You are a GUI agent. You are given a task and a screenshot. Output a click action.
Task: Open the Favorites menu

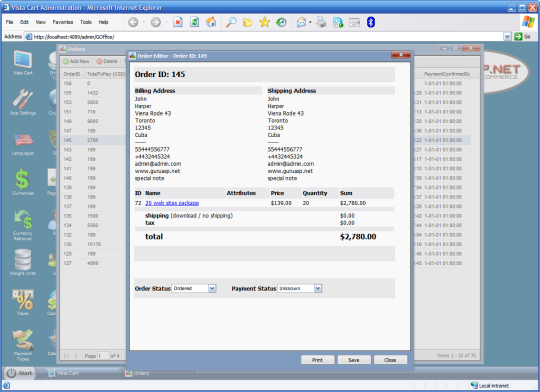click(63, 22)
